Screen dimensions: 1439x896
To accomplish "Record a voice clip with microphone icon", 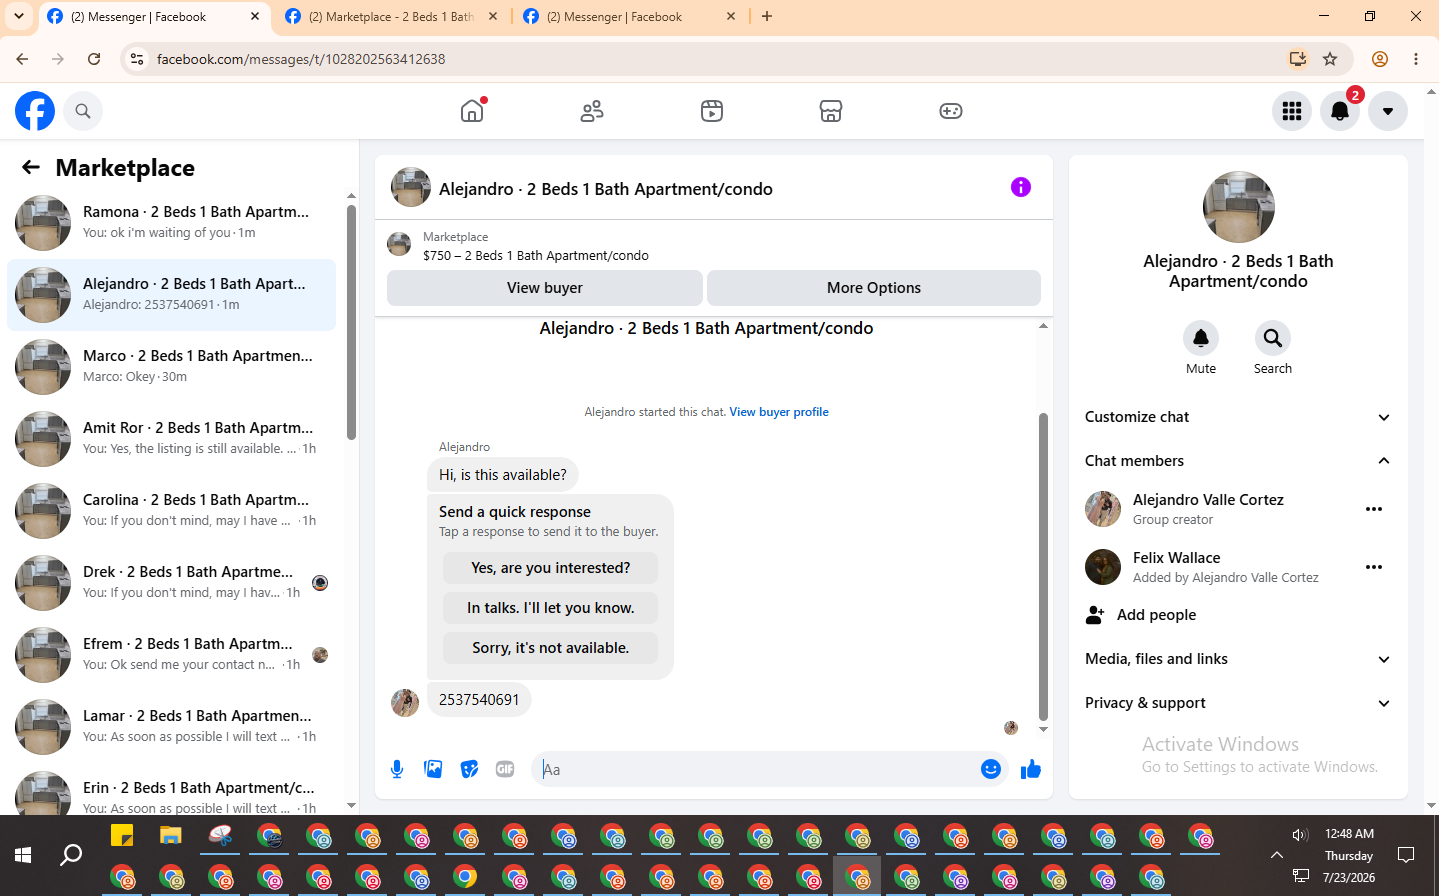I will pos(397,769).
